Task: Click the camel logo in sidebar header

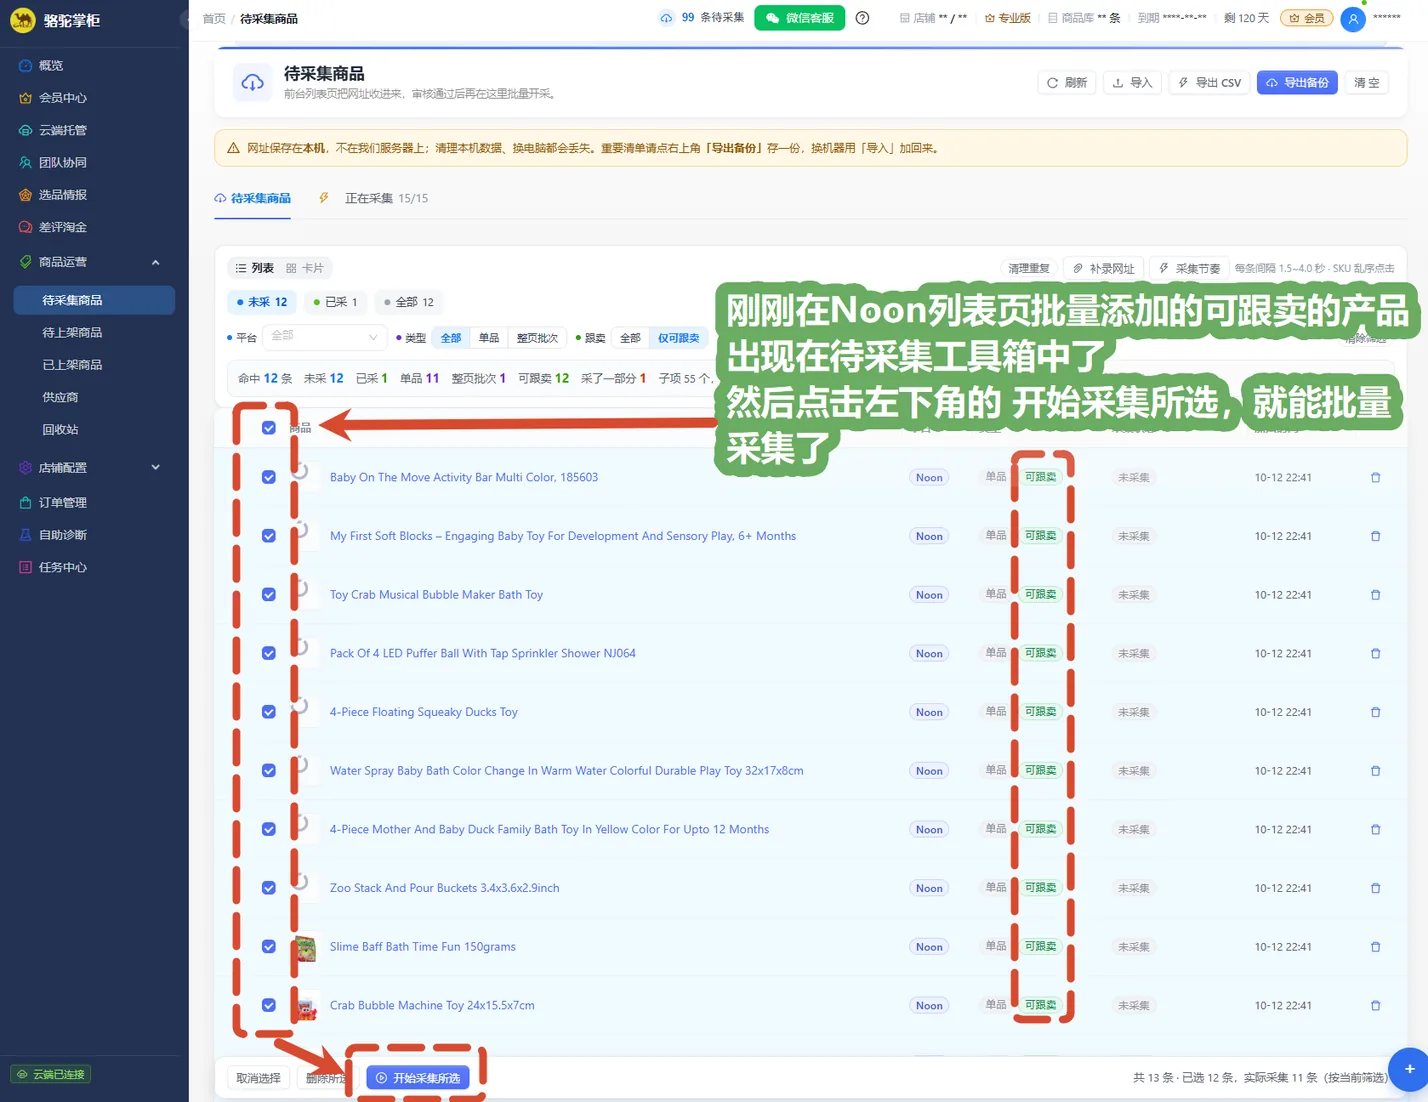Action: (x=22, y=19)
